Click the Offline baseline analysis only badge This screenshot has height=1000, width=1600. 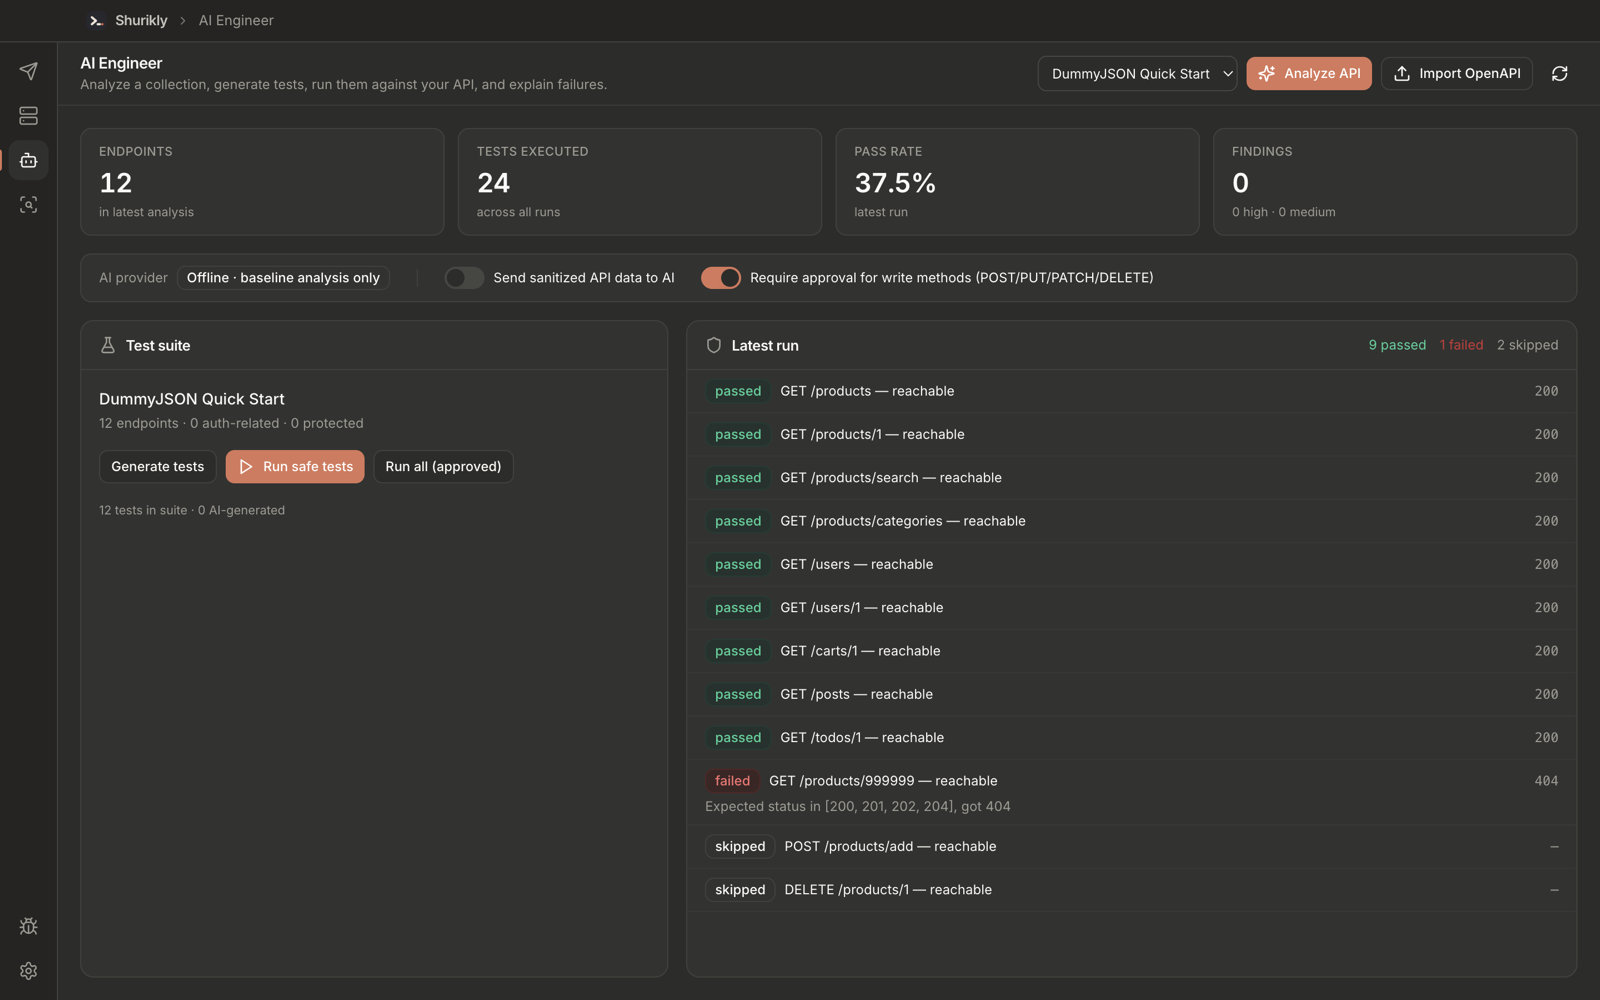point(283,278)
